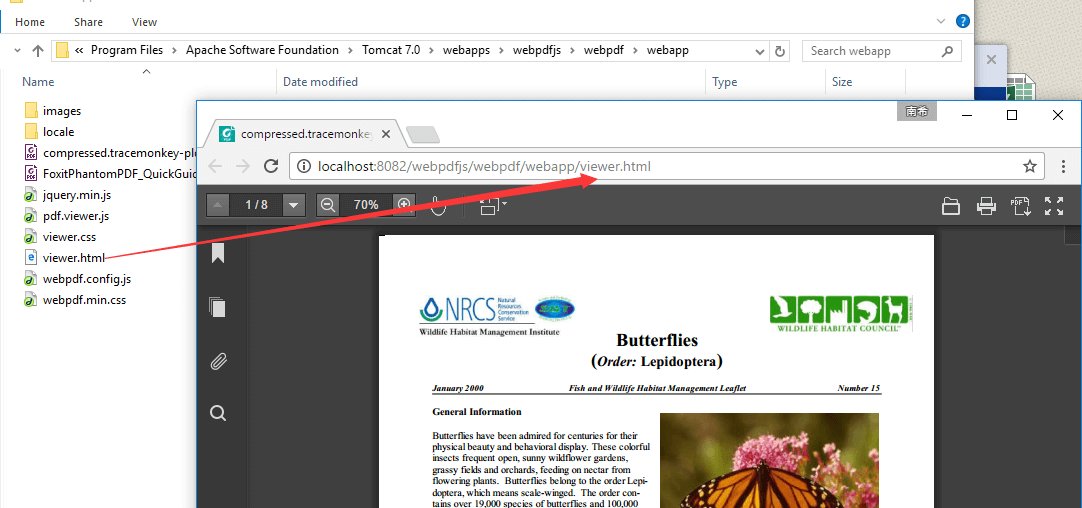Open address bar history dropdown in Explorer
The image size is (1082, 508).
[x=759, y=51]
